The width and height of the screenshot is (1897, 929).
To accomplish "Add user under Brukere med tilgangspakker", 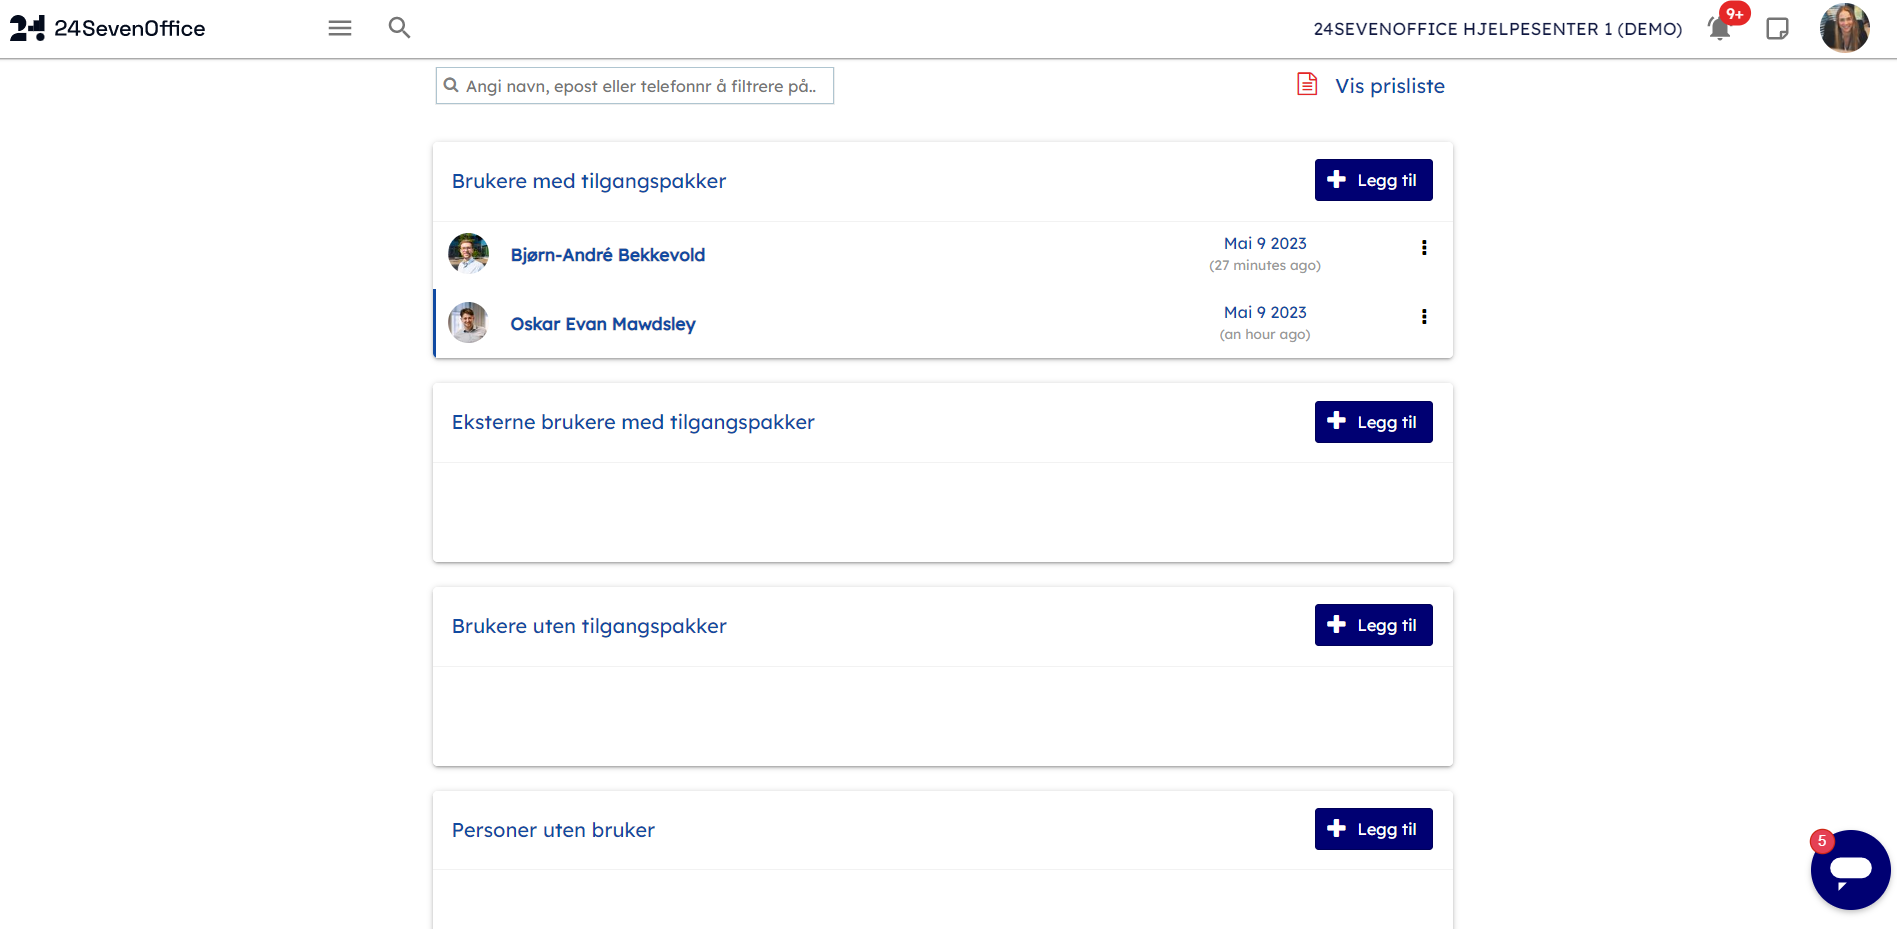I will click(1373, 180).
